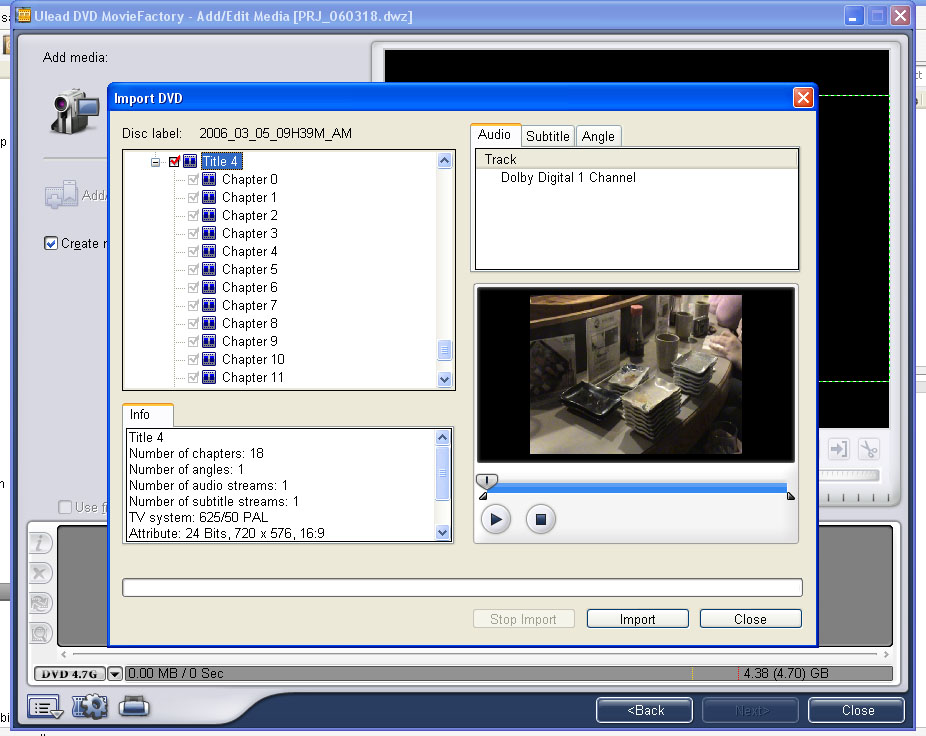This screenshot has width=926, height=736.
Task: Toggle the Chapter 0 checkbox
Action: 194,179
